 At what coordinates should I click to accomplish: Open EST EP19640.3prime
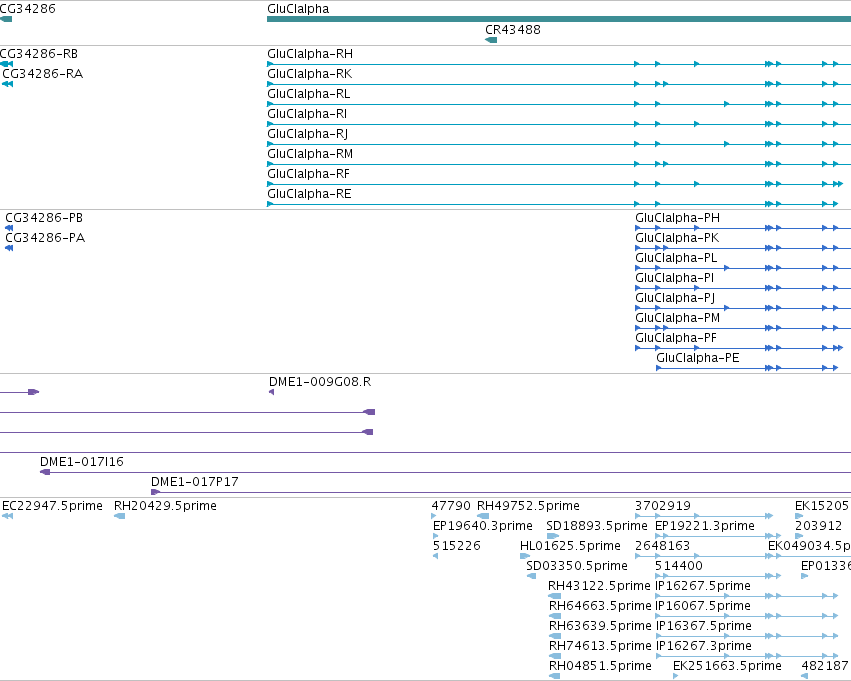[x=482, y=526]
